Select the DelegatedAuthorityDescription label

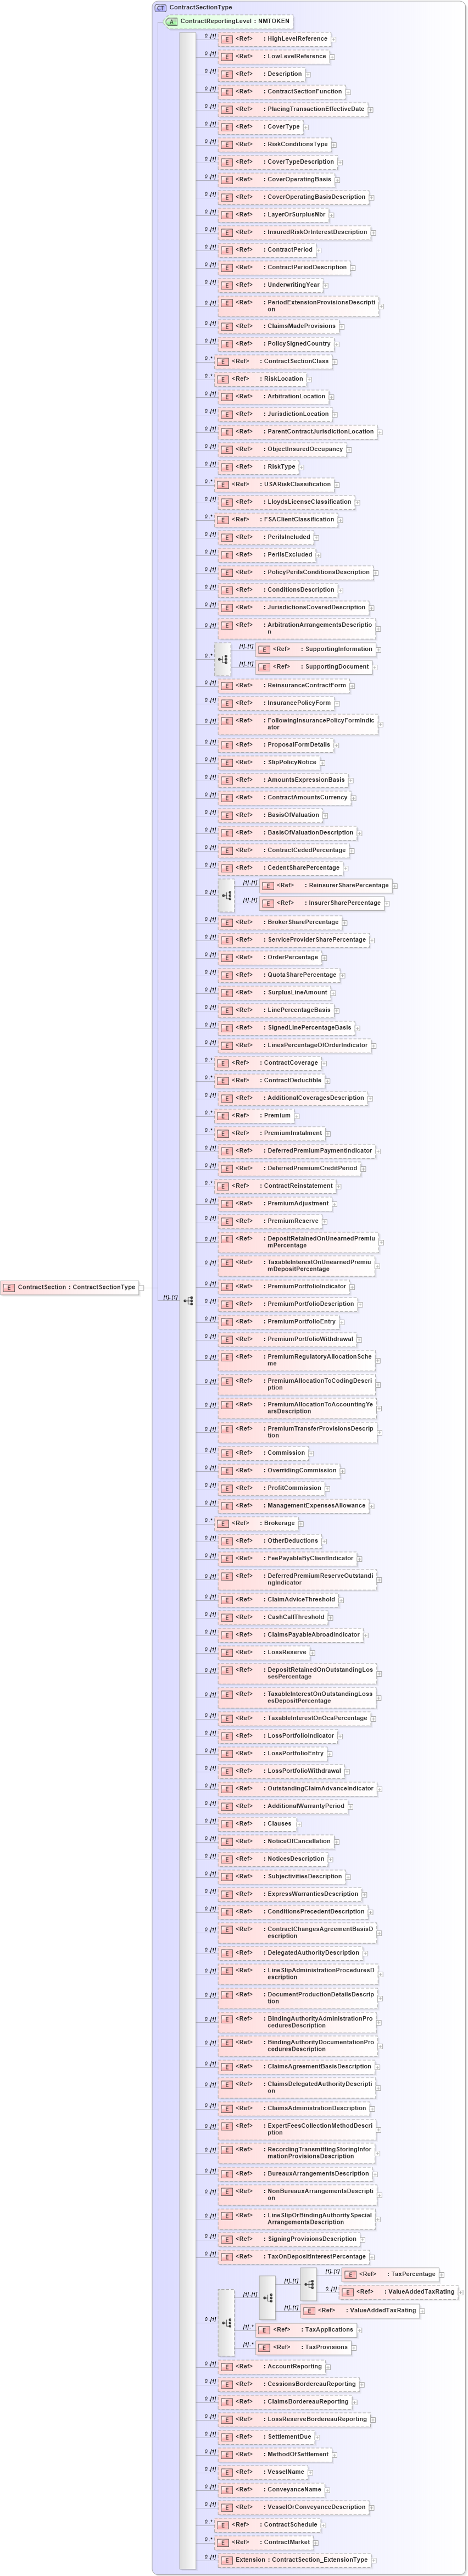click(x=313, y=1953)
